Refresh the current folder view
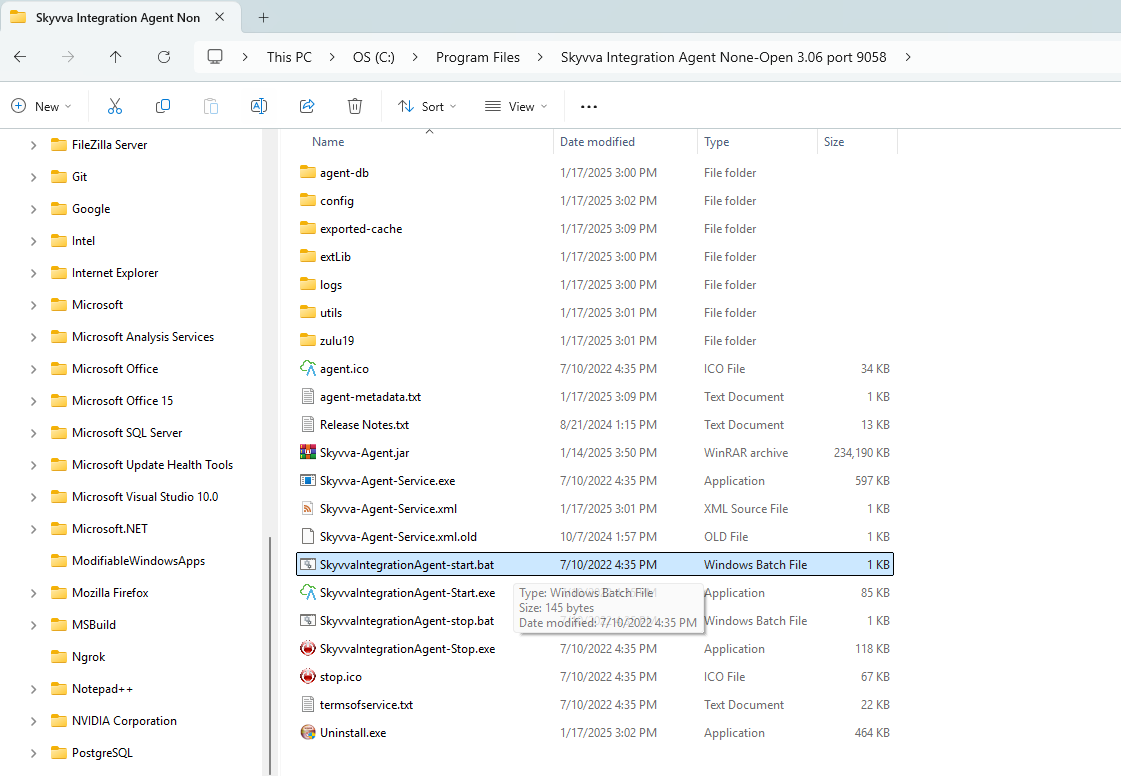The image size is (1121, 776). click(x=164, y=57)
